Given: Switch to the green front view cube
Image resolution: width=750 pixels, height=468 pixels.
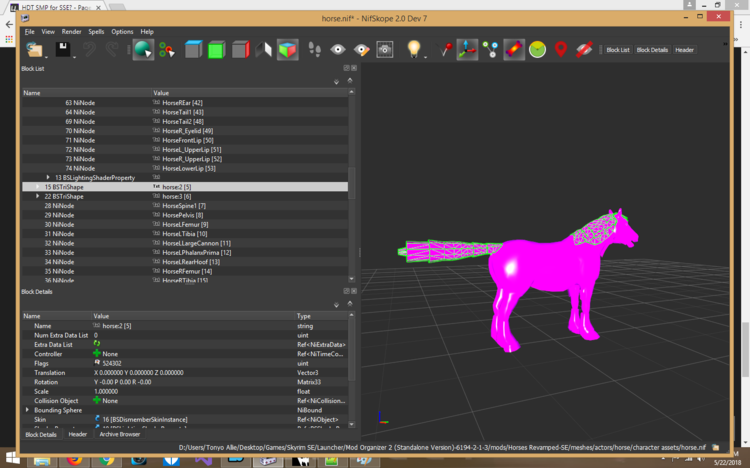Looking at the screenshot, I should pyautogui.click(x=217, y=49).
